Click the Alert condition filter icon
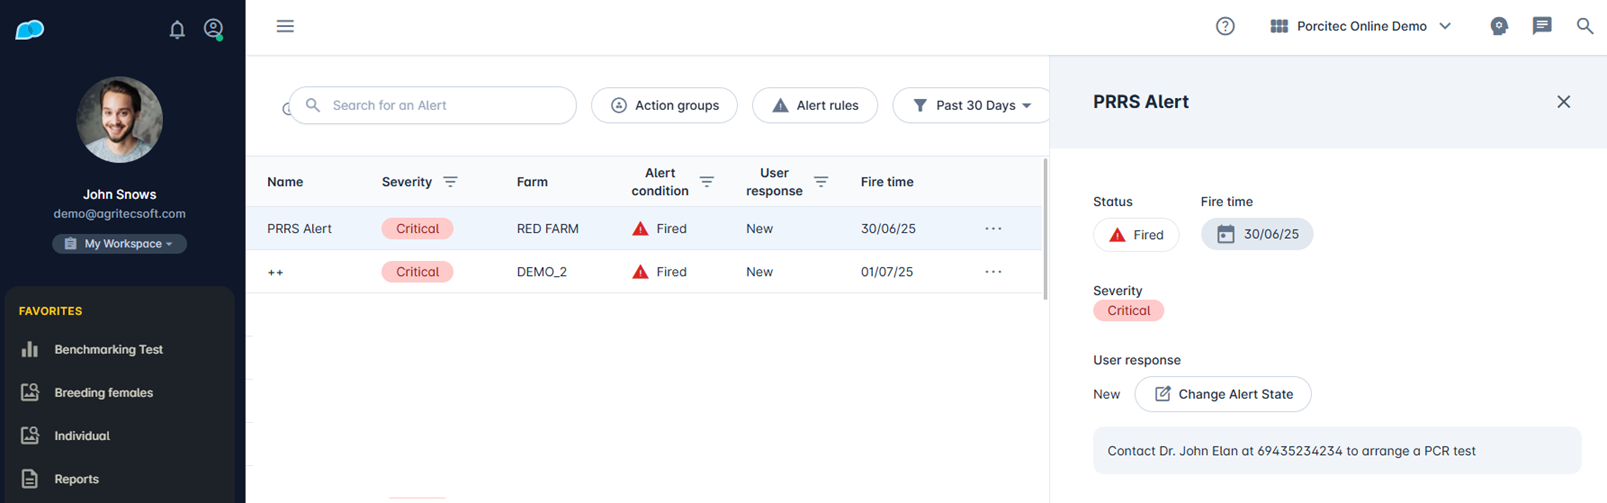 pos(706,182)
